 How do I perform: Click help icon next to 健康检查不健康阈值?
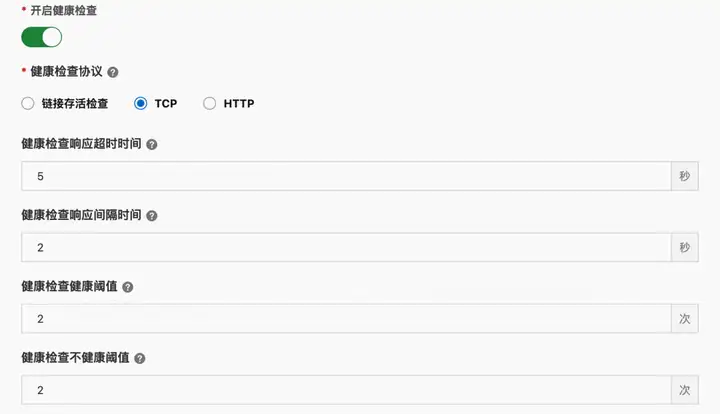(140, 358)
